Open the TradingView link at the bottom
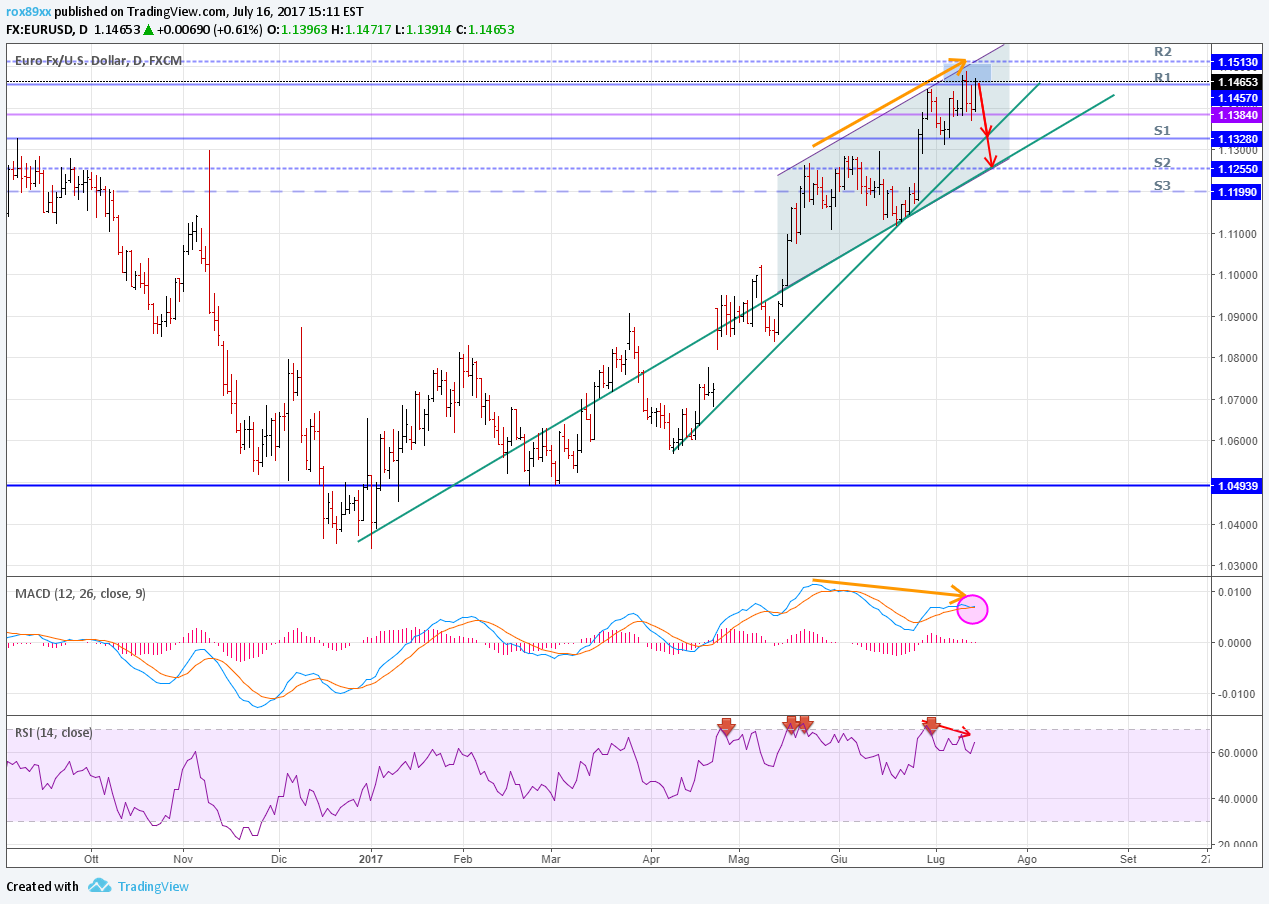Screen dimensions: 1269x904 [x=152, y=886]
